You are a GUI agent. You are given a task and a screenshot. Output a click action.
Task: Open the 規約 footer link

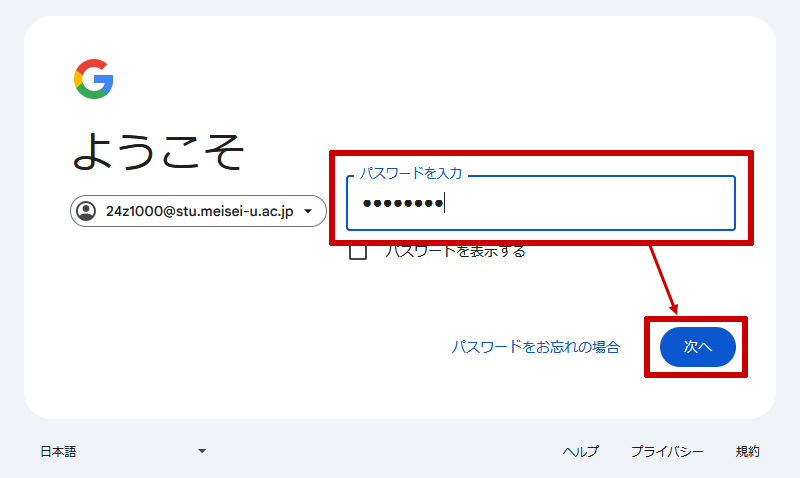click(x=747, y=451)
